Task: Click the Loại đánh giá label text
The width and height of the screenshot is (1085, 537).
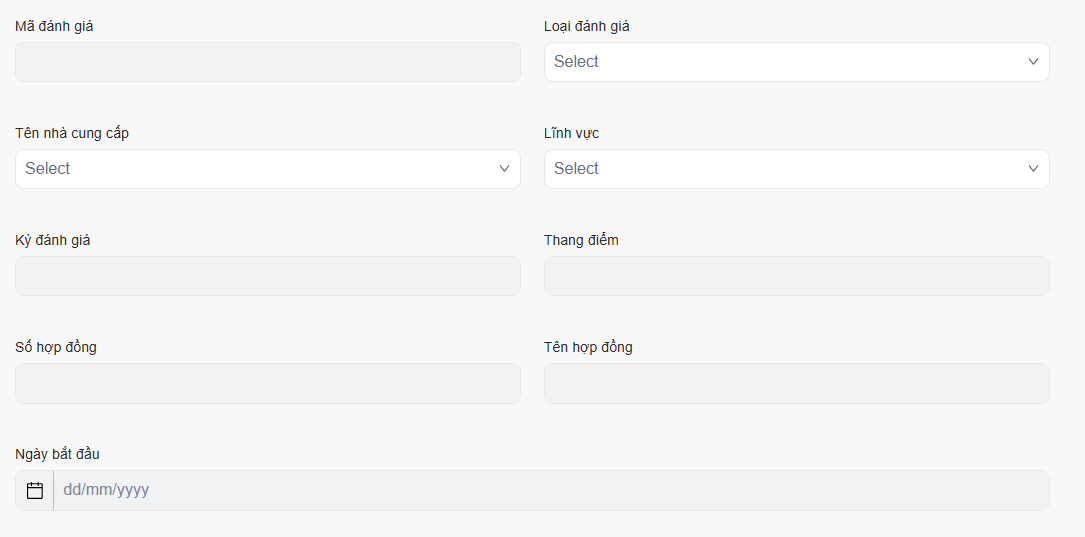Action: (587, 26)
